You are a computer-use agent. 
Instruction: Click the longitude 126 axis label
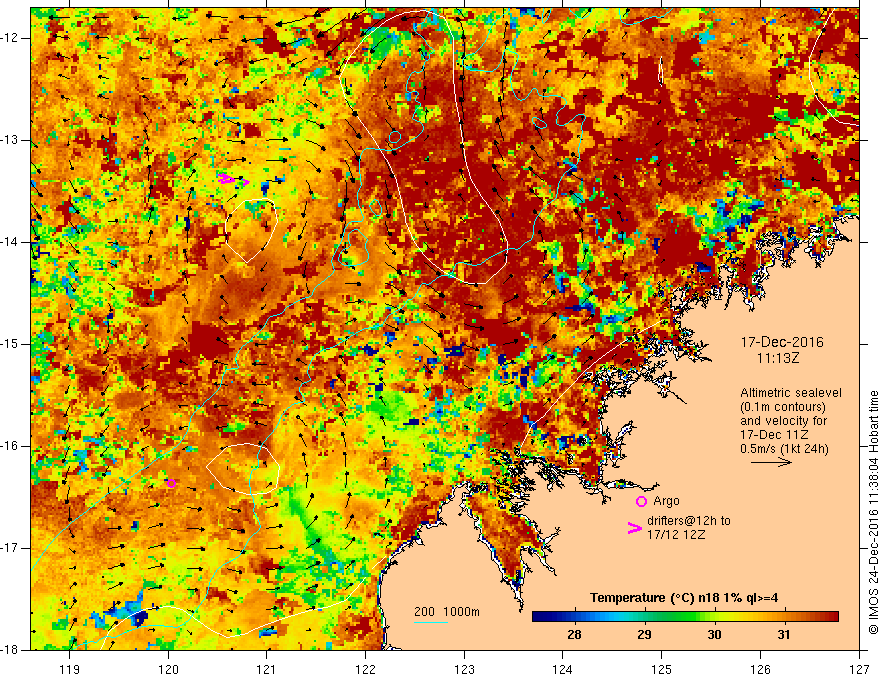point(760,669)
